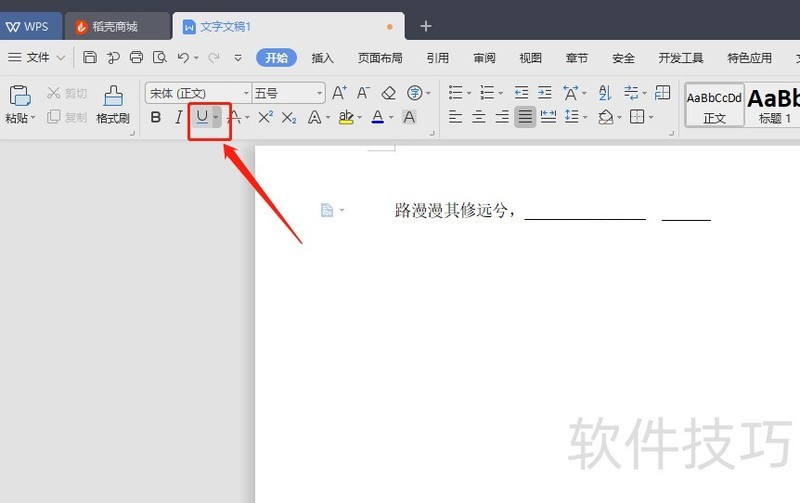This screenshot has width=800, height=503.
Task: Center align the text
Action: [x=479, y=117]
